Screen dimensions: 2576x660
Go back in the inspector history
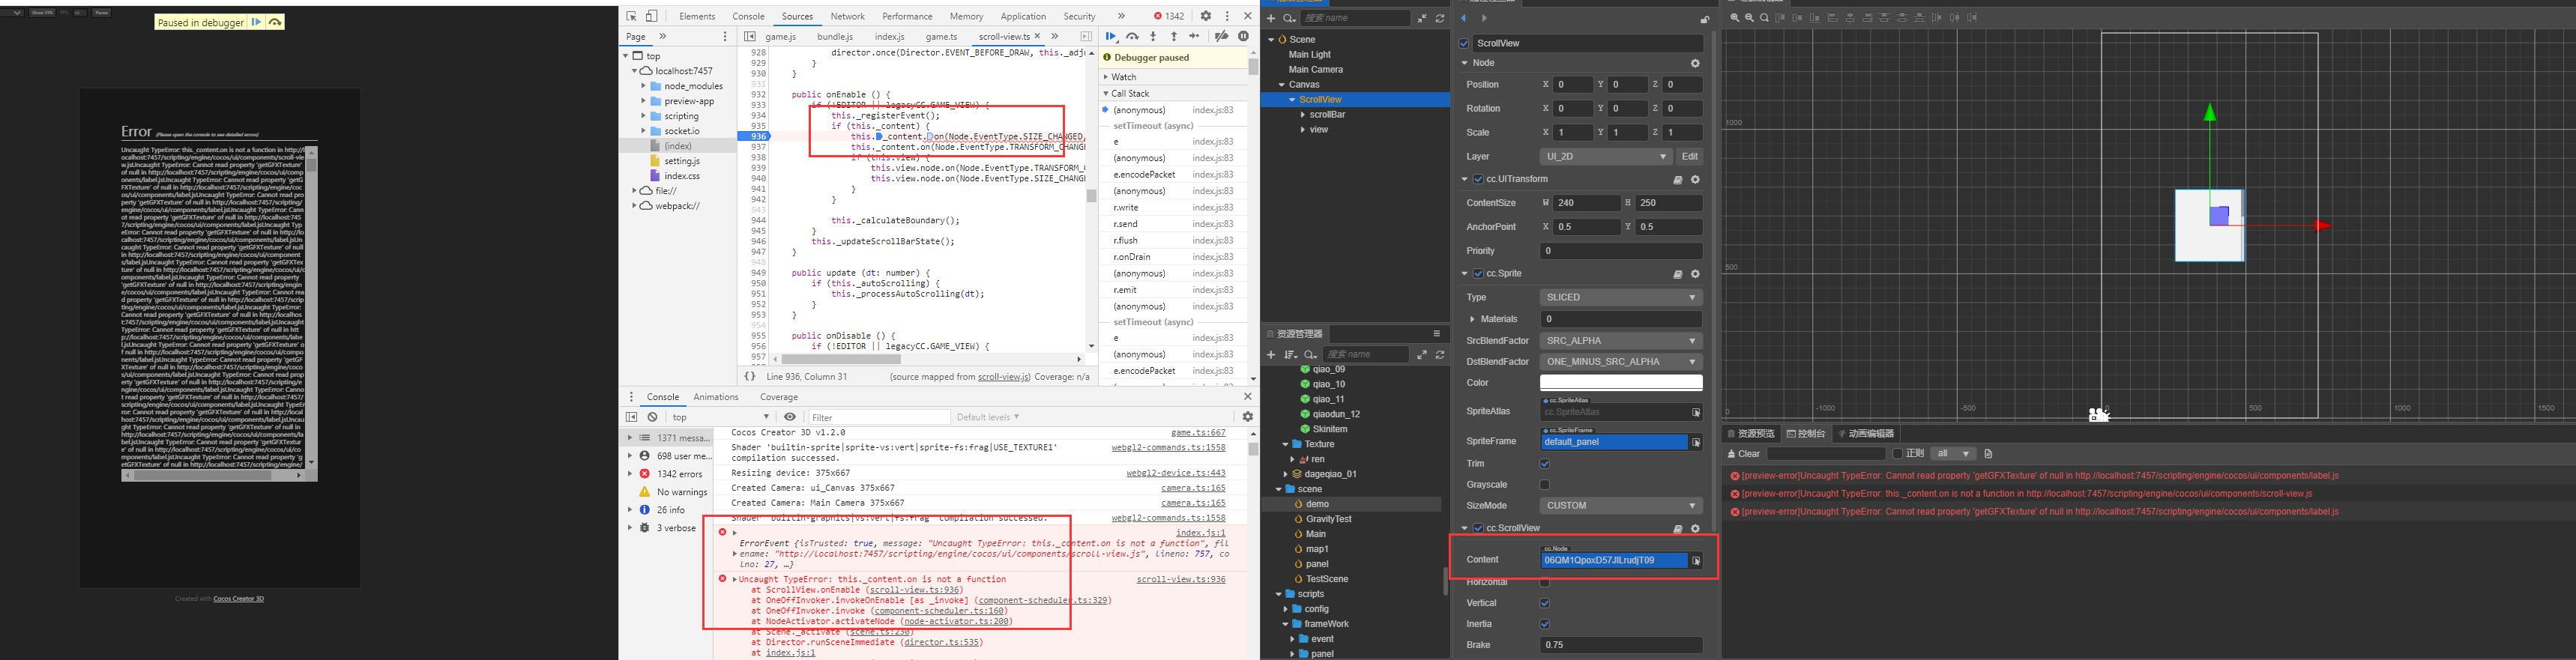pos(1463,18)
